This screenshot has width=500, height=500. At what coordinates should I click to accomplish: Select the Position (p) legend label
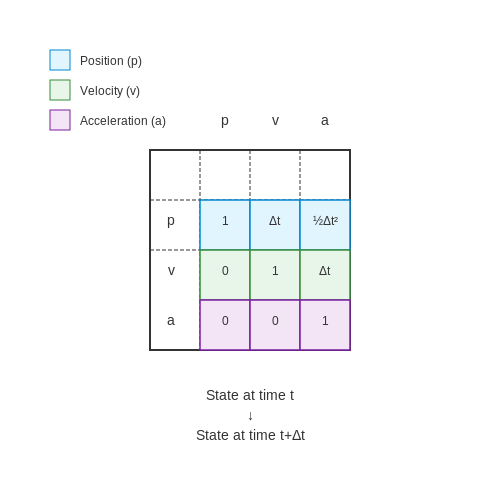(111, 61)
